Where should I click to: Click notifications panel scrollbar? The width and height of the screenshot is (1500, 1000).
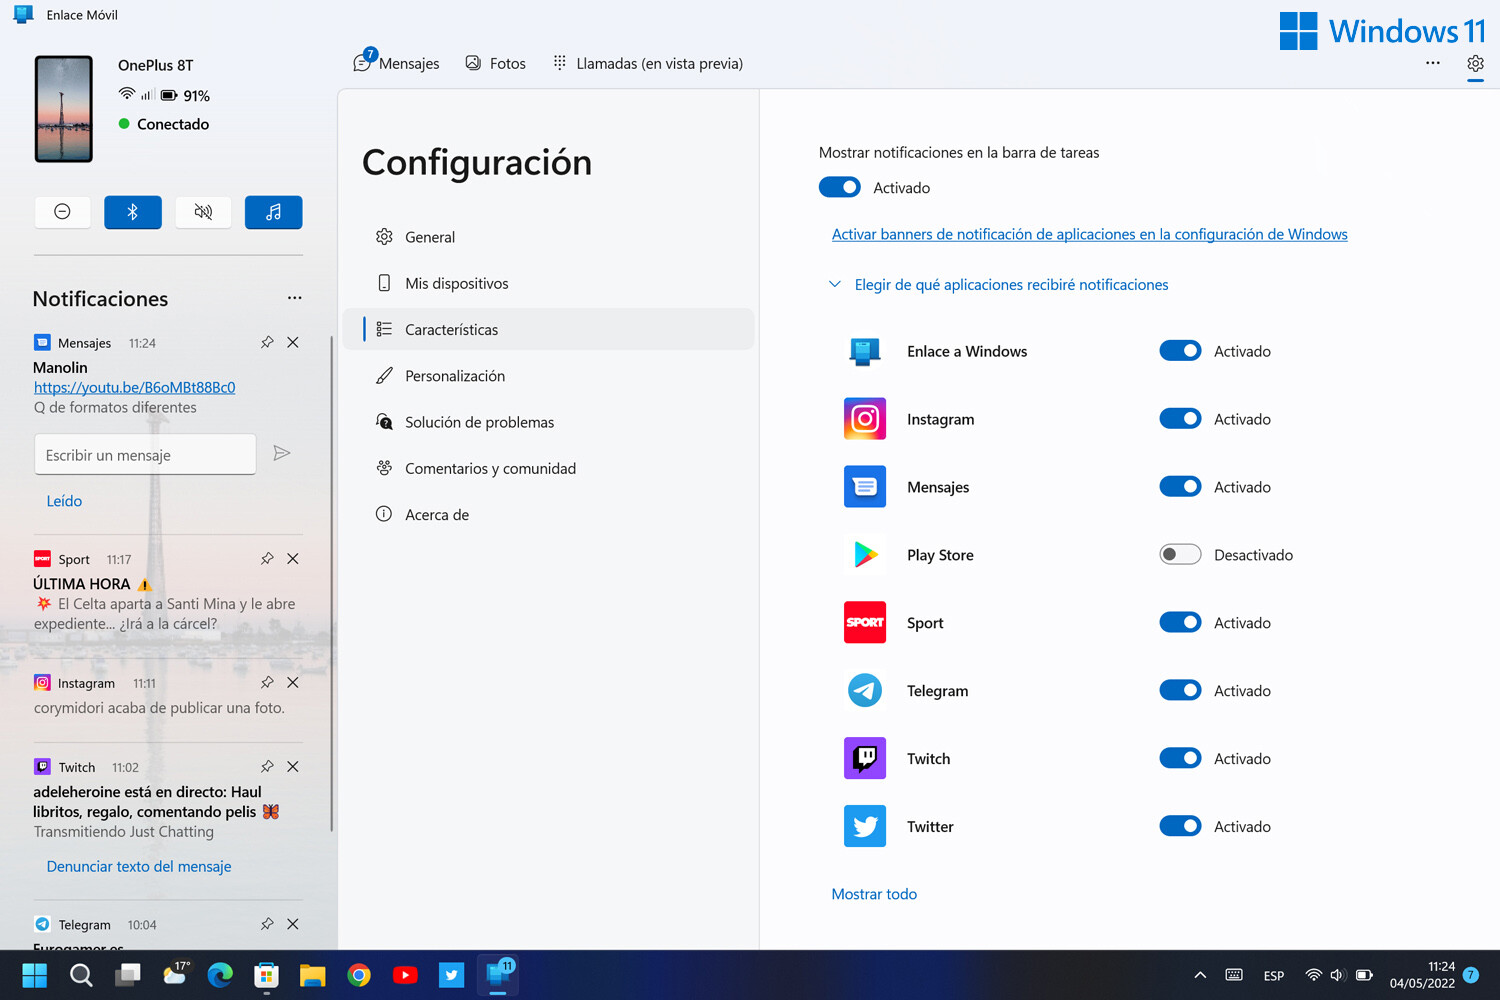coord(331,583)
